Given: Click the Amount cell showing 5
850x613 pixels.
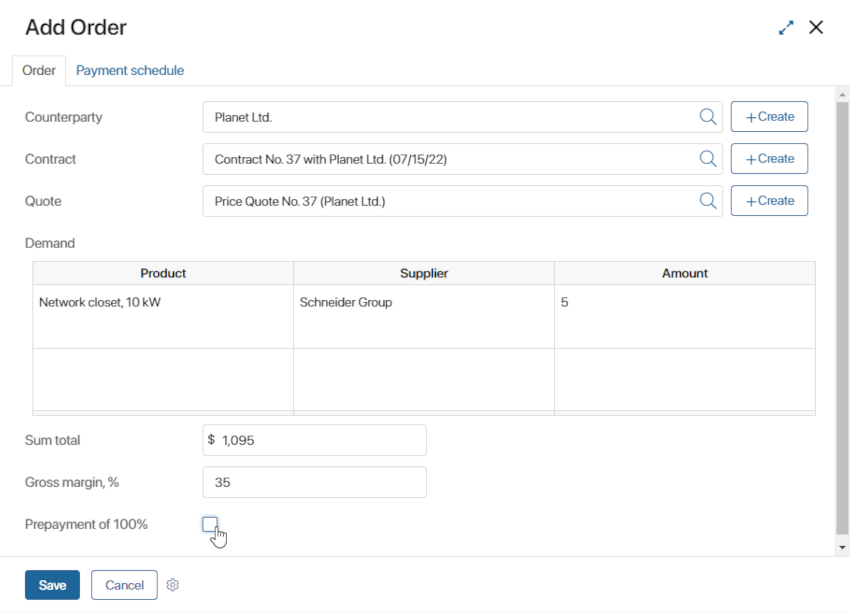Looking at the screenshot, I should 685,317.
